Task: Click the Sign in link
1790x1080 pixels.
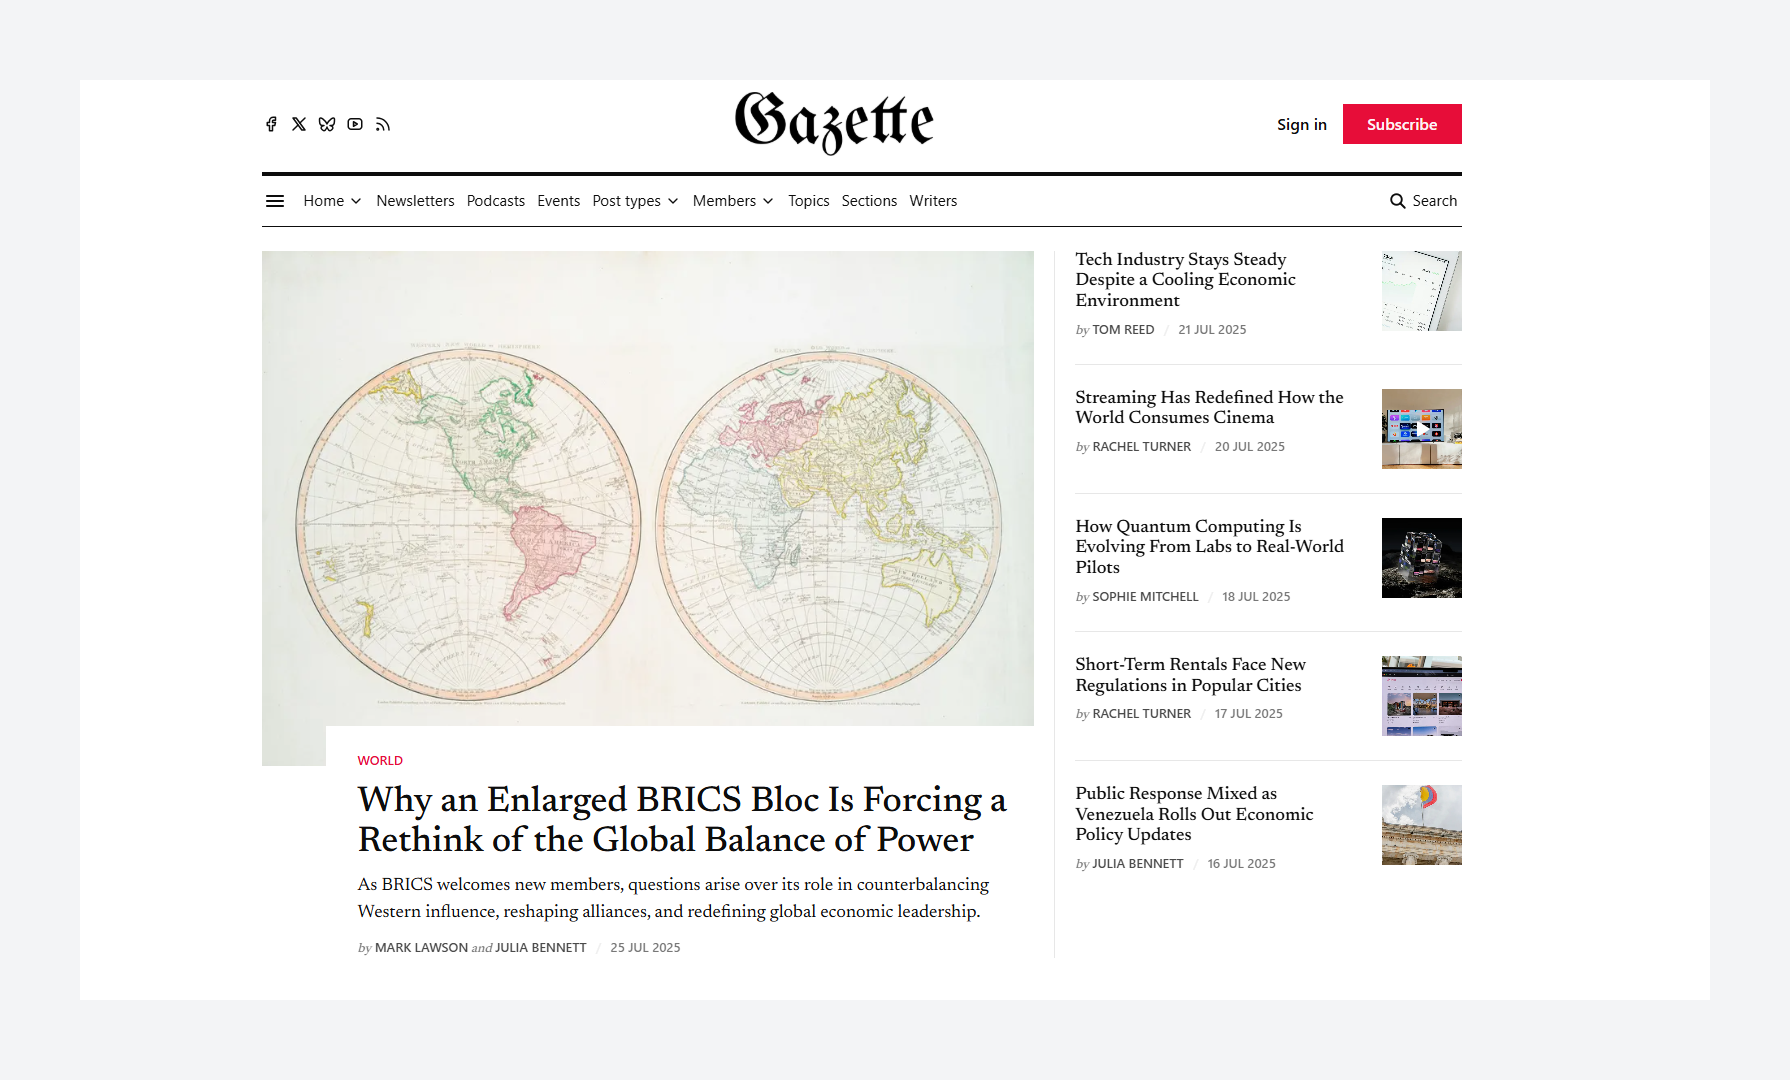Action: (x=1301, y=124)
